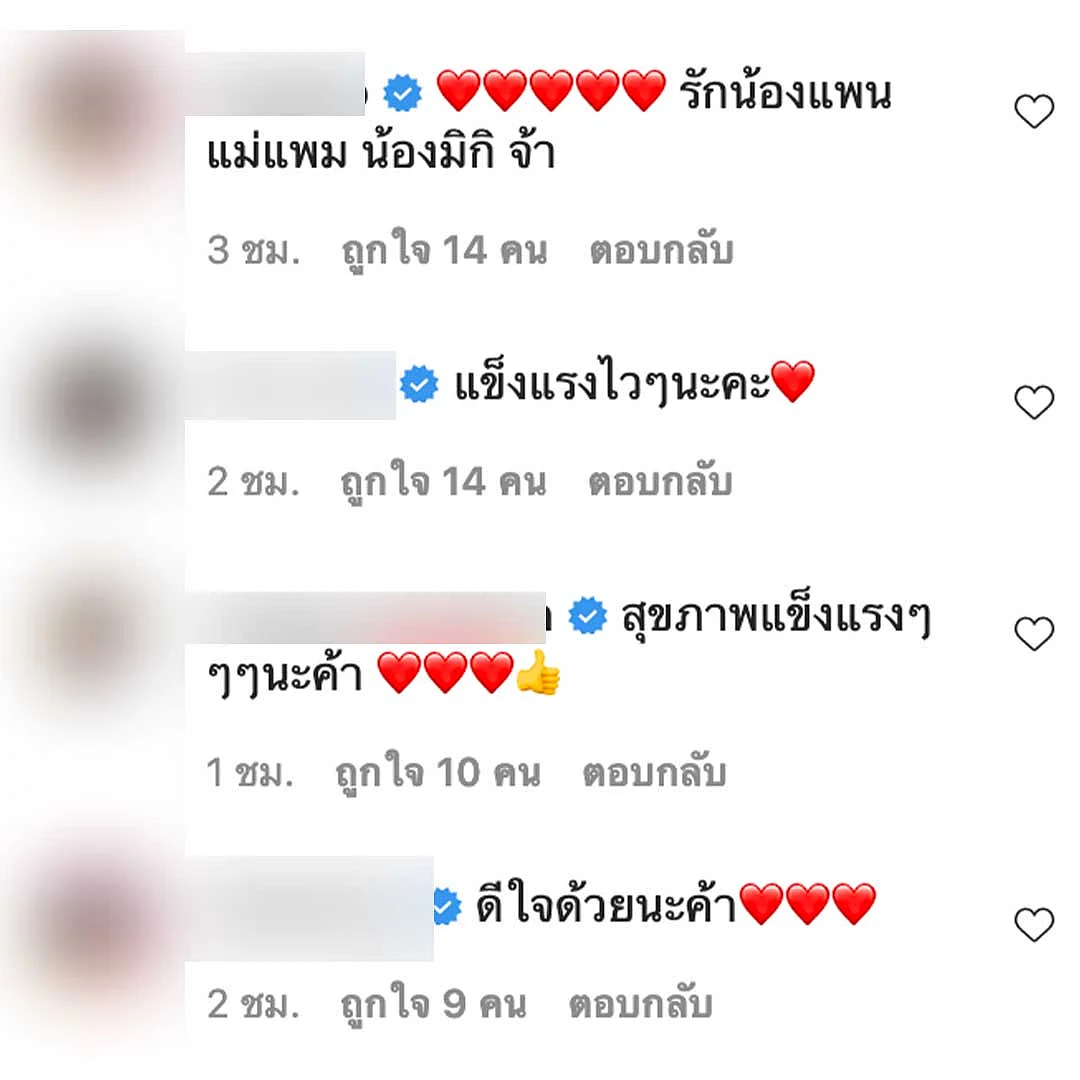1080x1080 pixels.
Task: Like the ดีใจด้วยนะค้า comment
Action: click(1034, 924)
